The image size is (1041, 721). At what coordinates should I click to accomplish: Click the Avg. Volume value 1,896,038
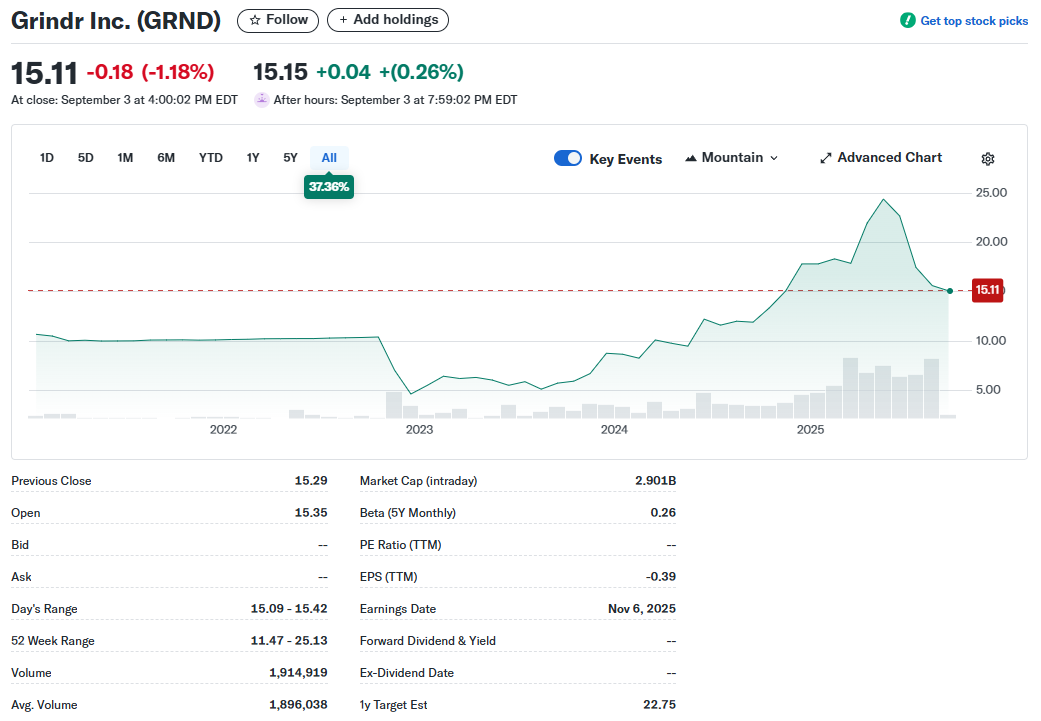(x=298, y=704)
